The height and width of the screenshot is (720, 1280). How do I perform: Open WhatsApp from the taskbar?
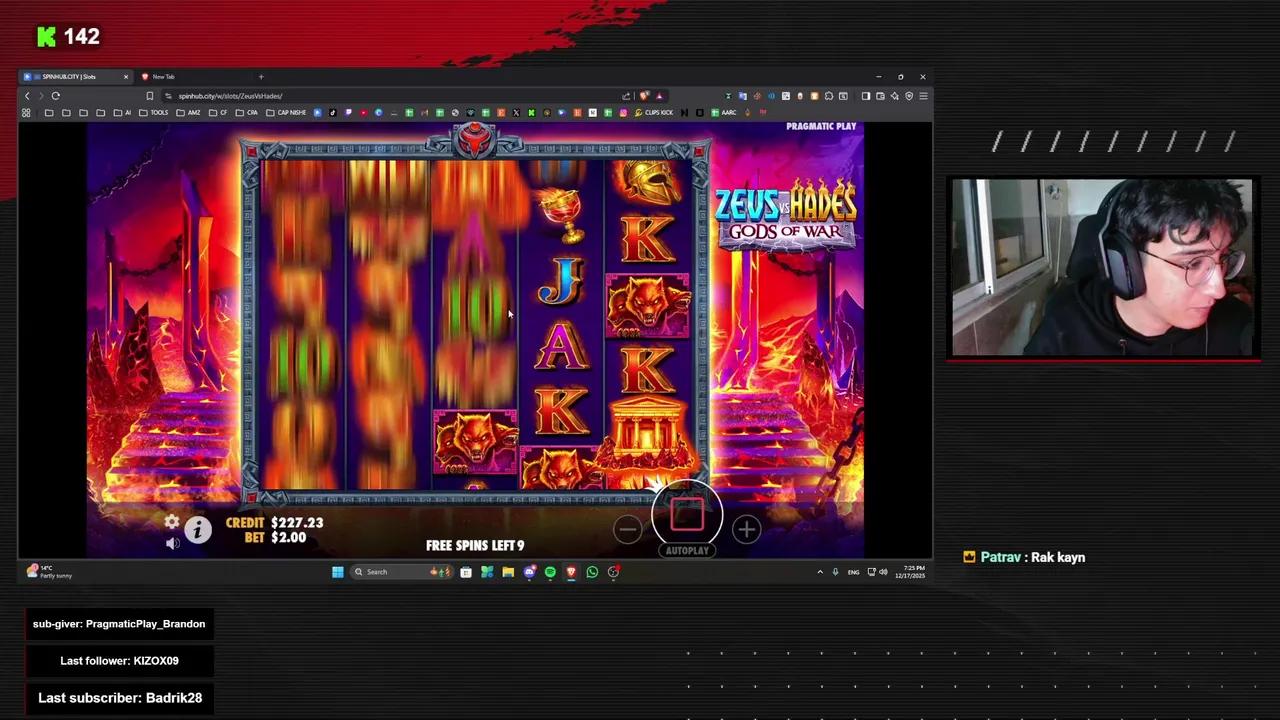tap(591, 571)
